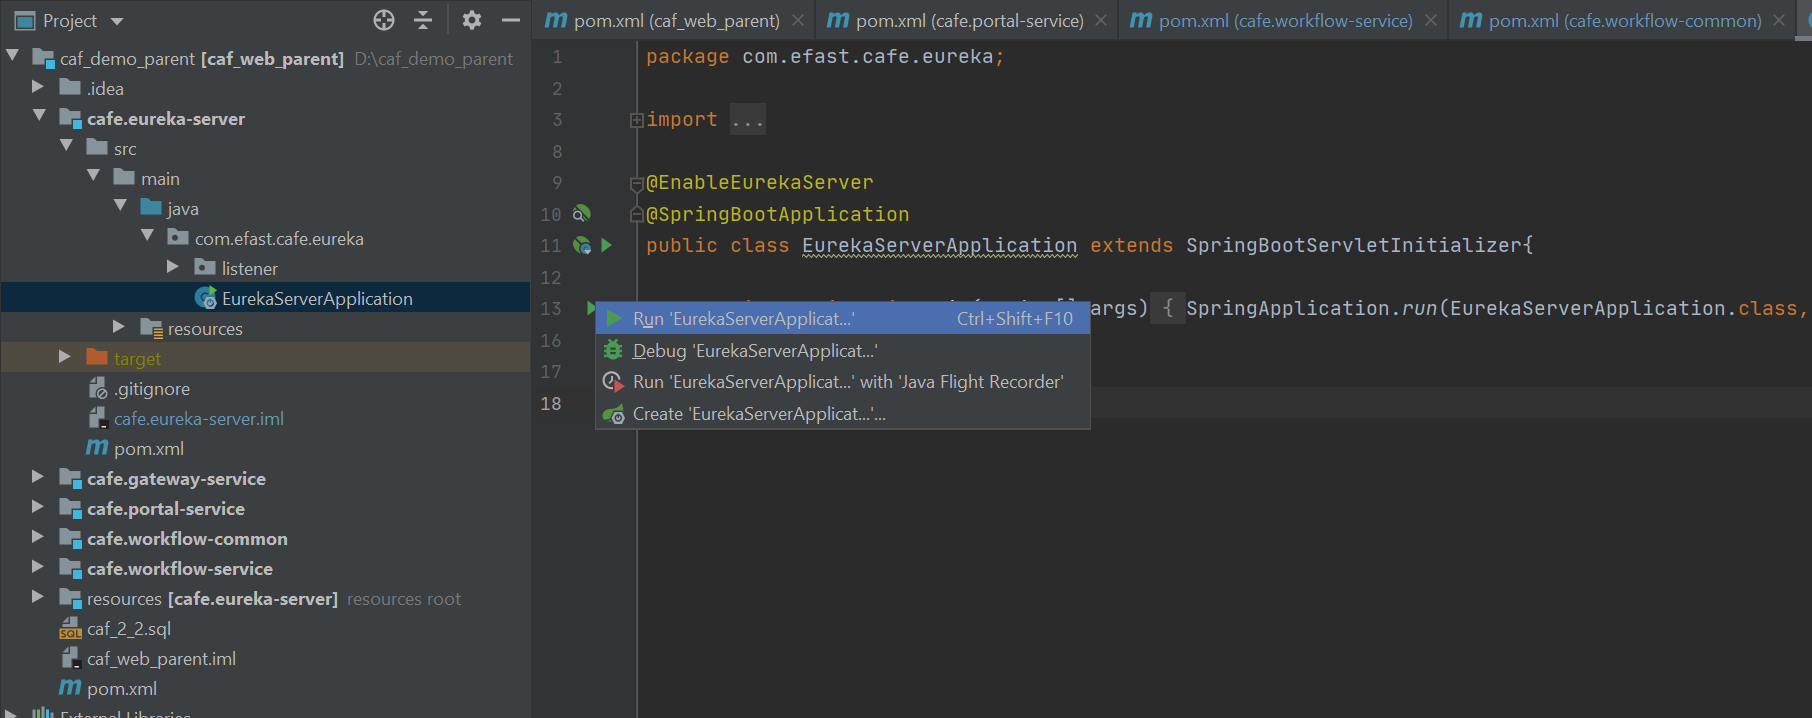Expand the resources folder under main

coord(119,327)
